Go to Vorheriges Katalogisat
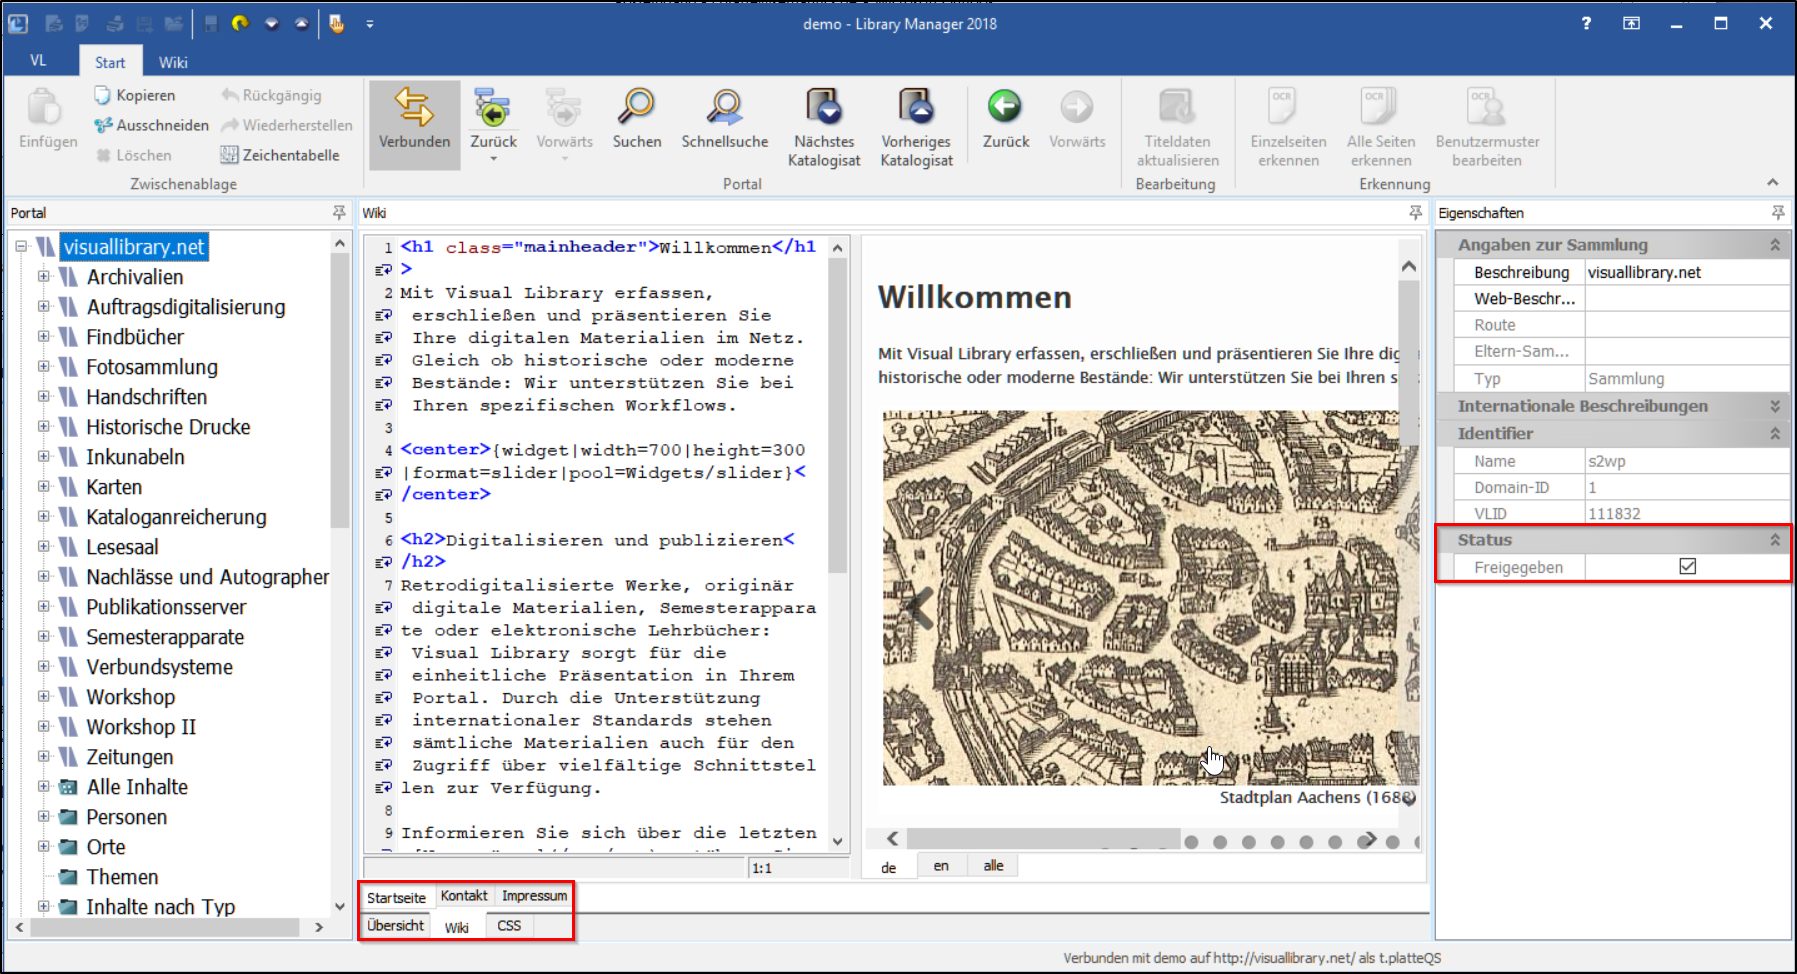Screen dimensions: 1797x974 tap(916, 108)
